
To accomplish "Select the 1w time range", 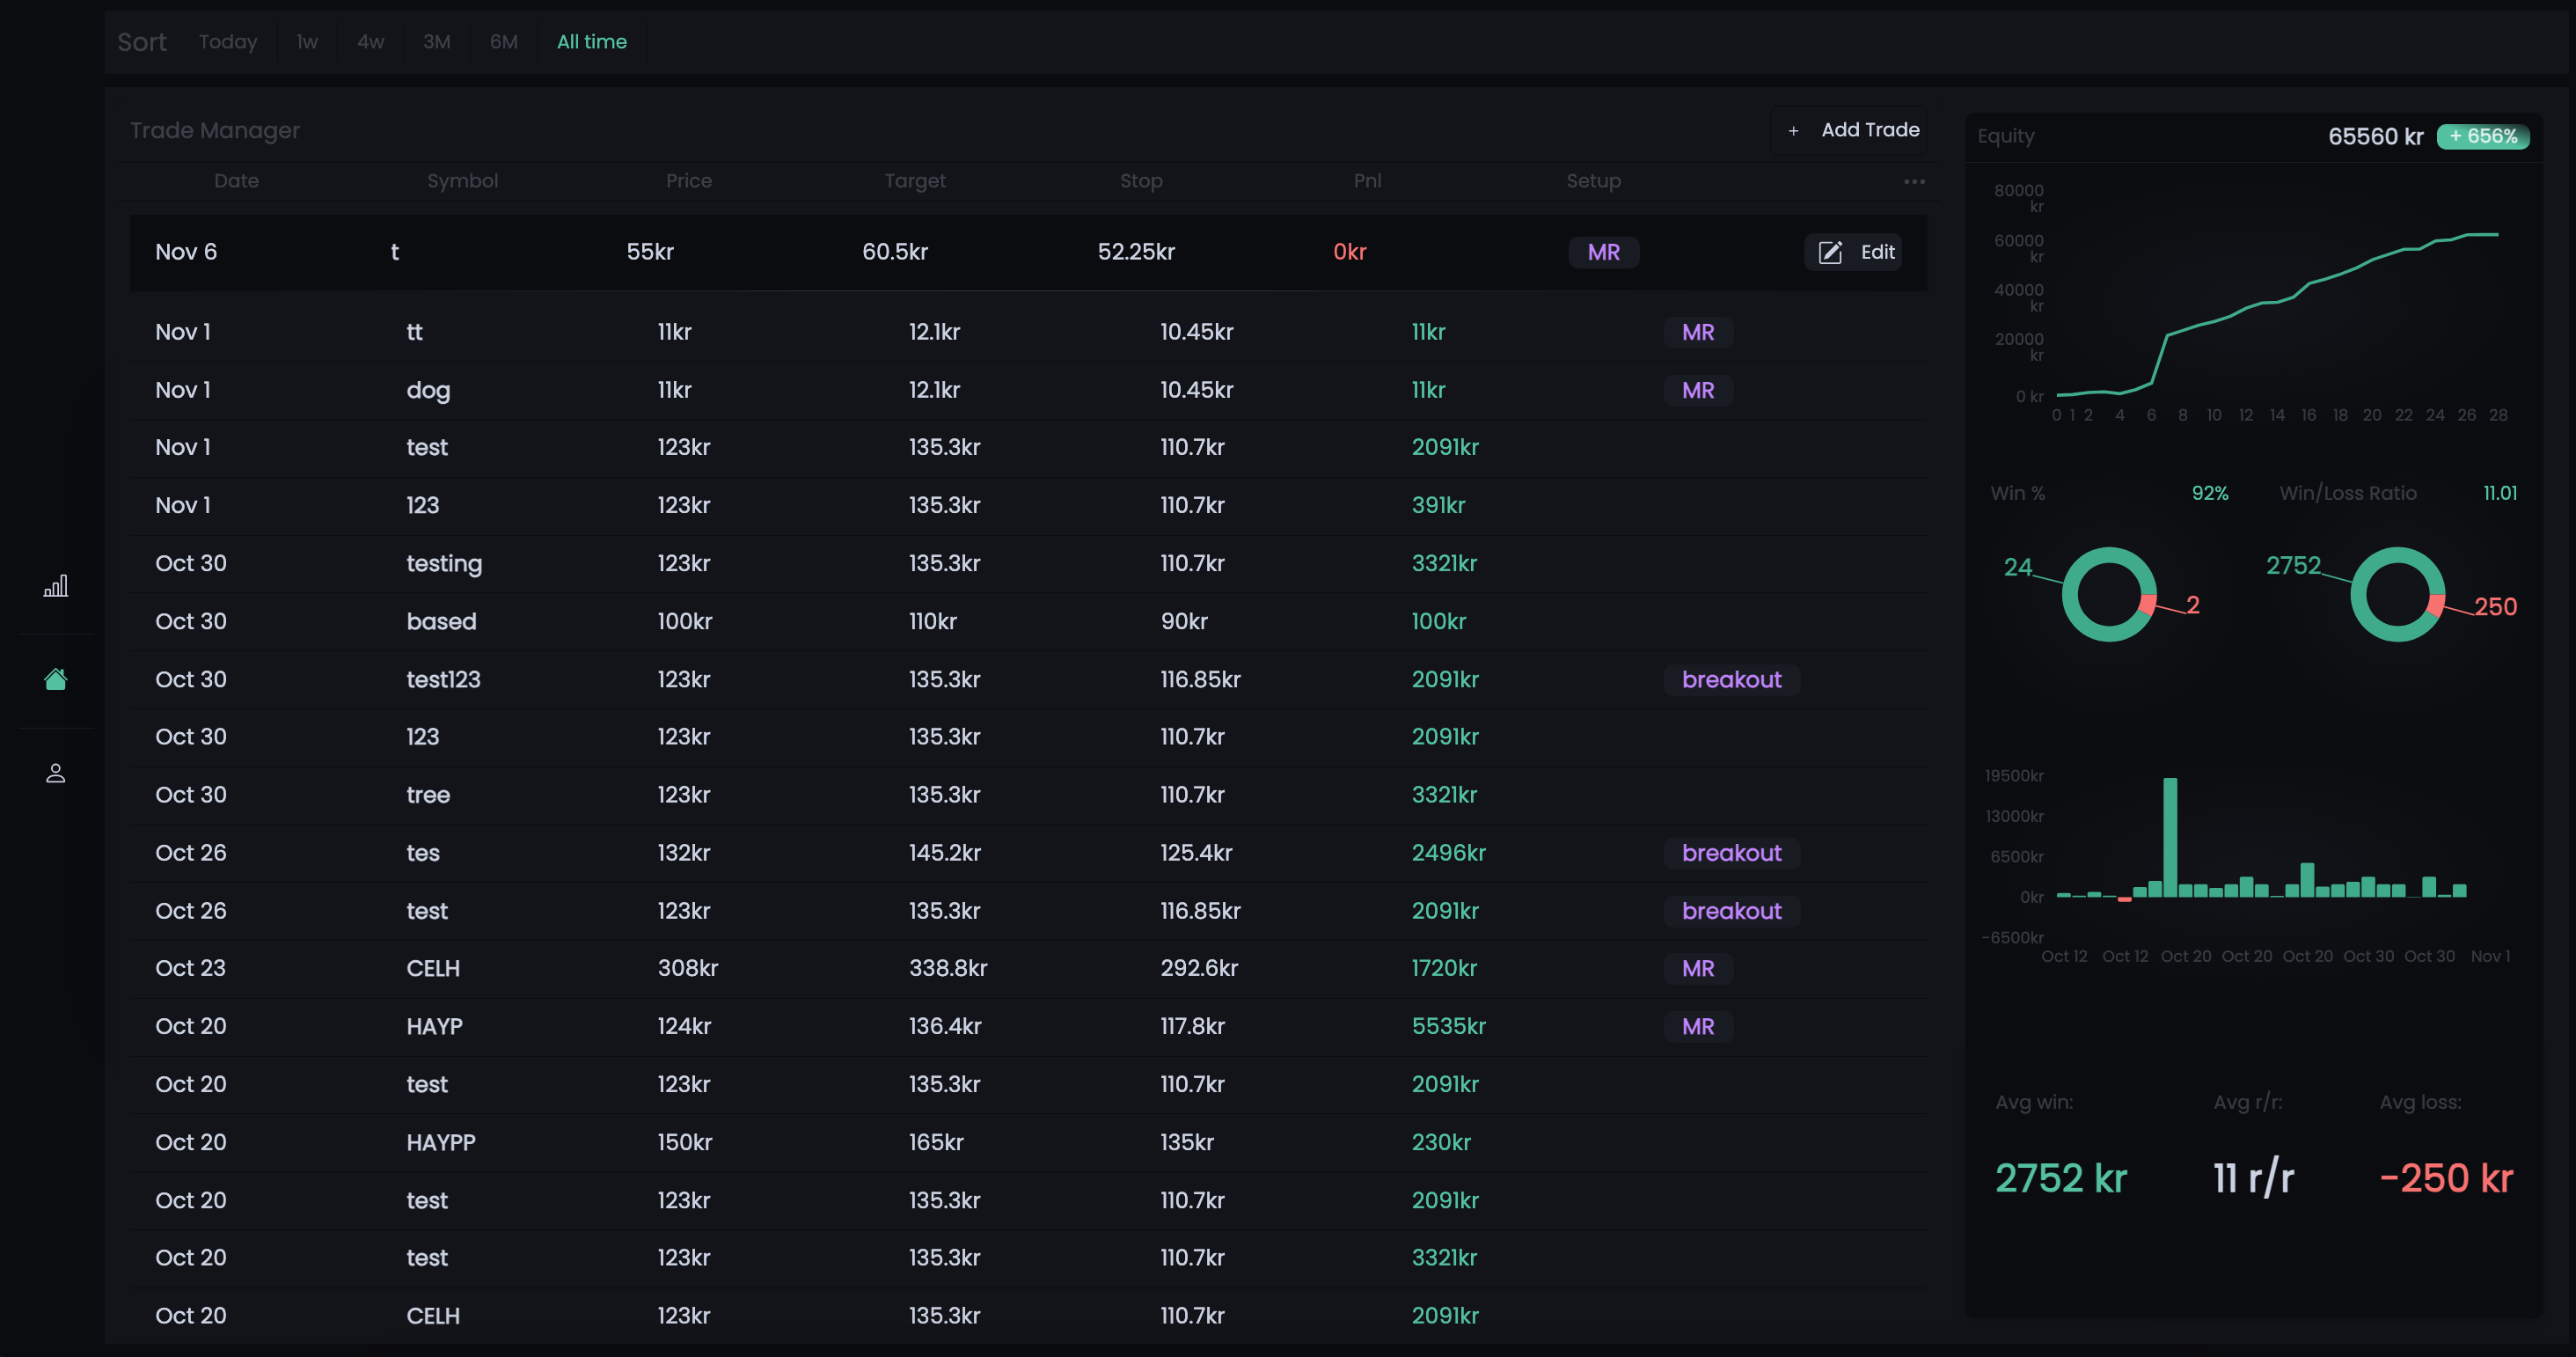I will pyautogui.click(x=307, y=42).
